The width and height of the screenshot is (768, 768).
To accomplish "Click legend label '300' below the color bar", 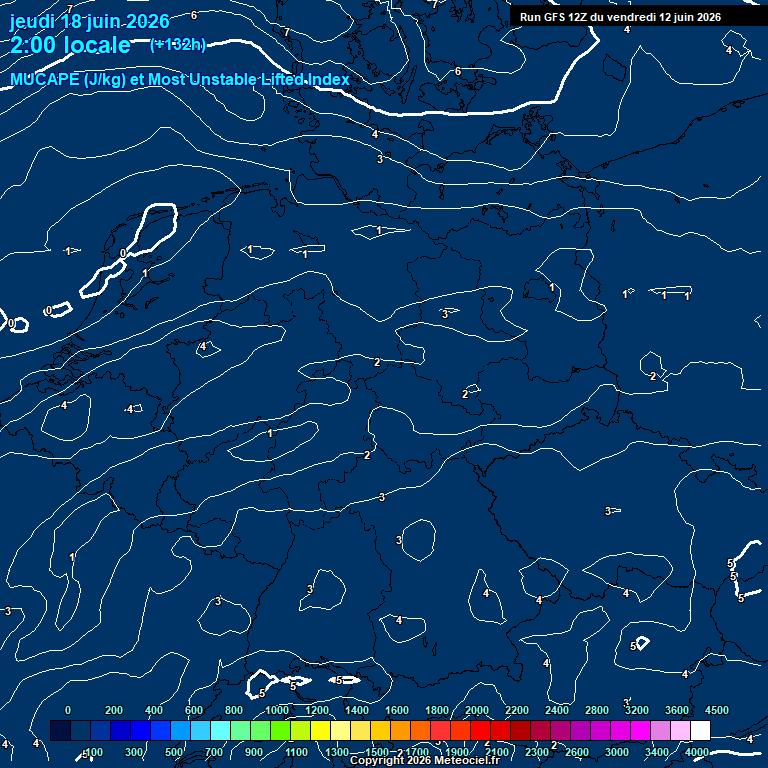I will [134, 752].
